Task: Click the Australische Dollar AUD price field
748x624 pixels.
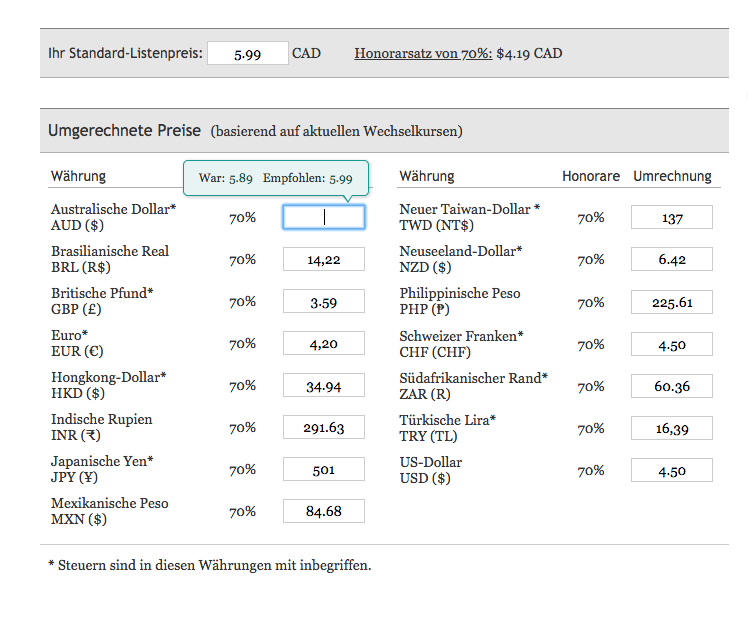Action: 323,217
